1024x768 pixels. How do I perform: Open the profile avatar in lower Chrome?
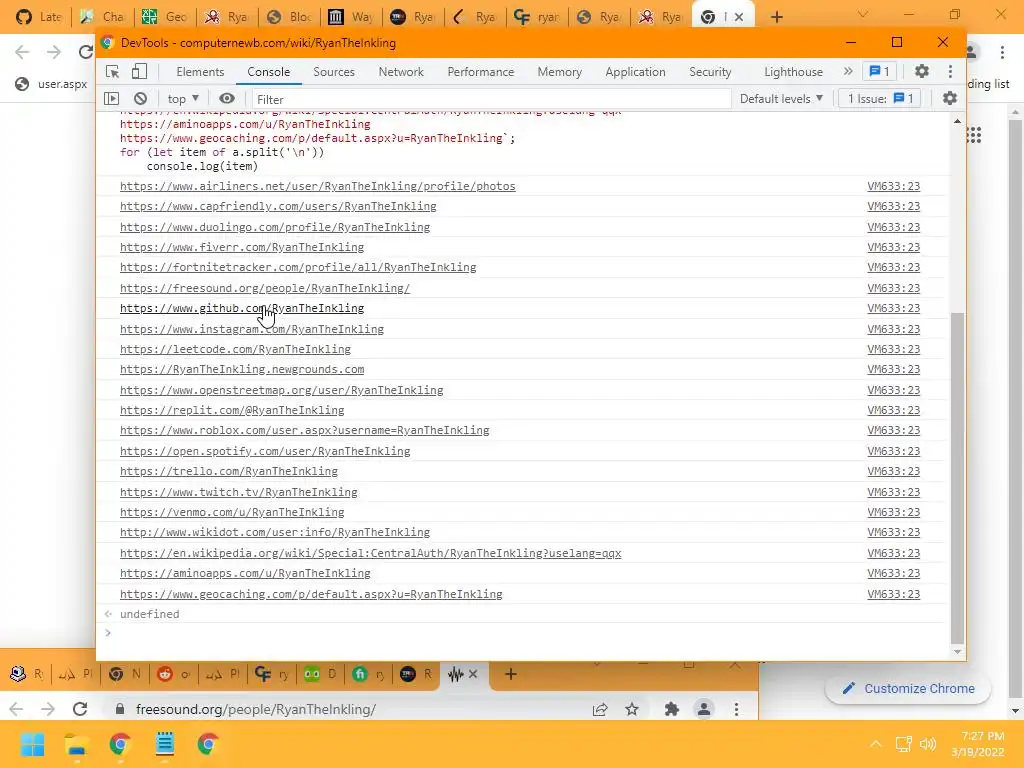coord(704,709)
